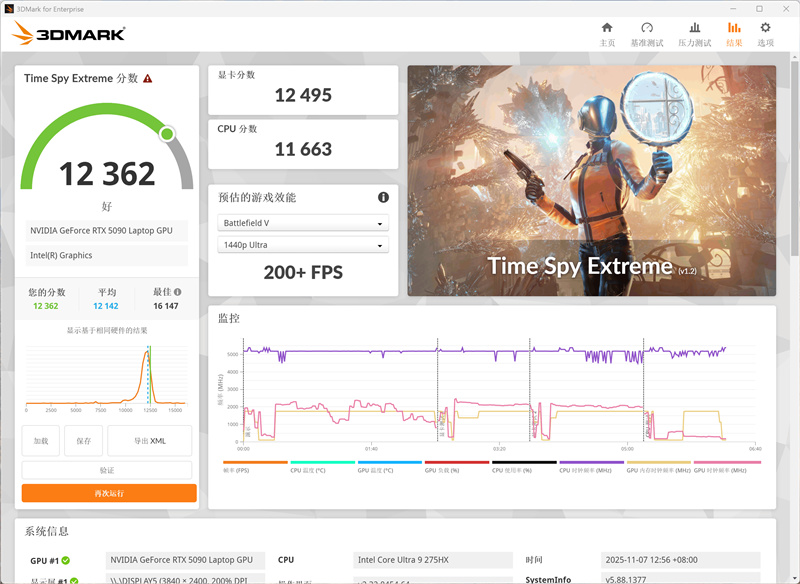The width and height of the screenshot is (800, 584).
Task: Click the 您的分数 green value 12 362
Action: [45, 306]
